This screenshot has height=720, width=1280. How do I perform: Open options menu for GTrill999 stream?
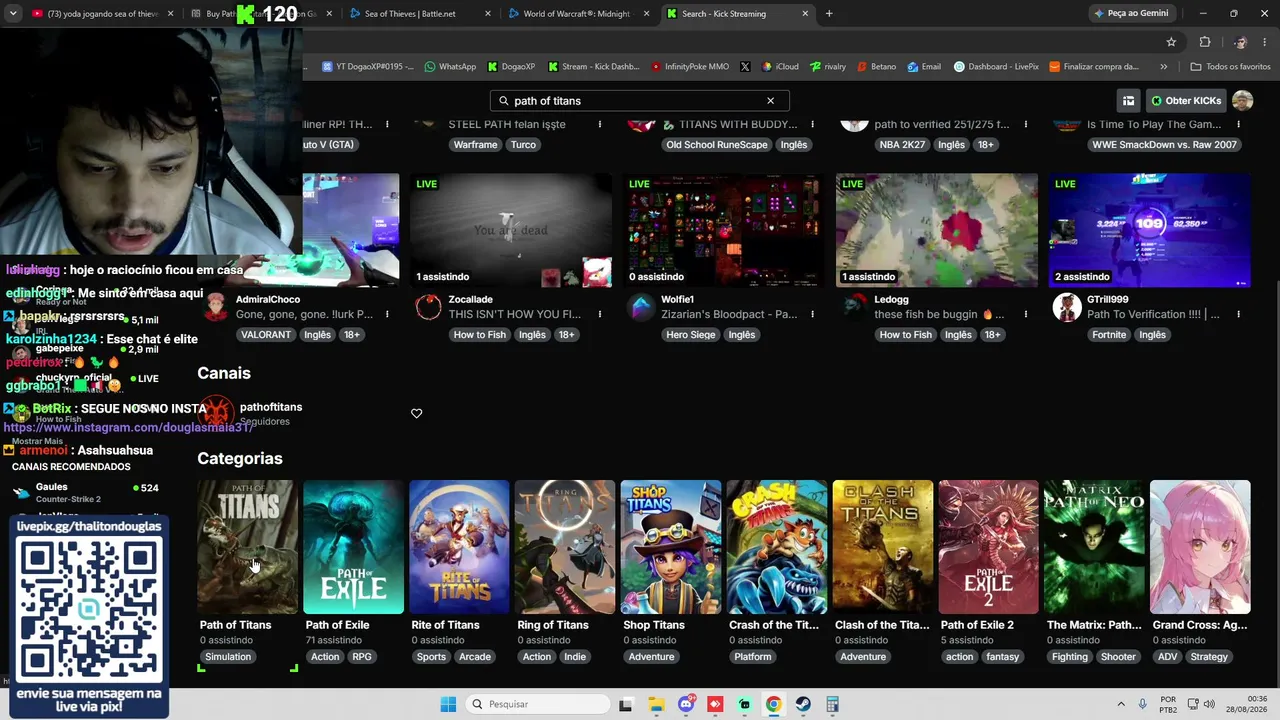click(x=1239, y=314)
